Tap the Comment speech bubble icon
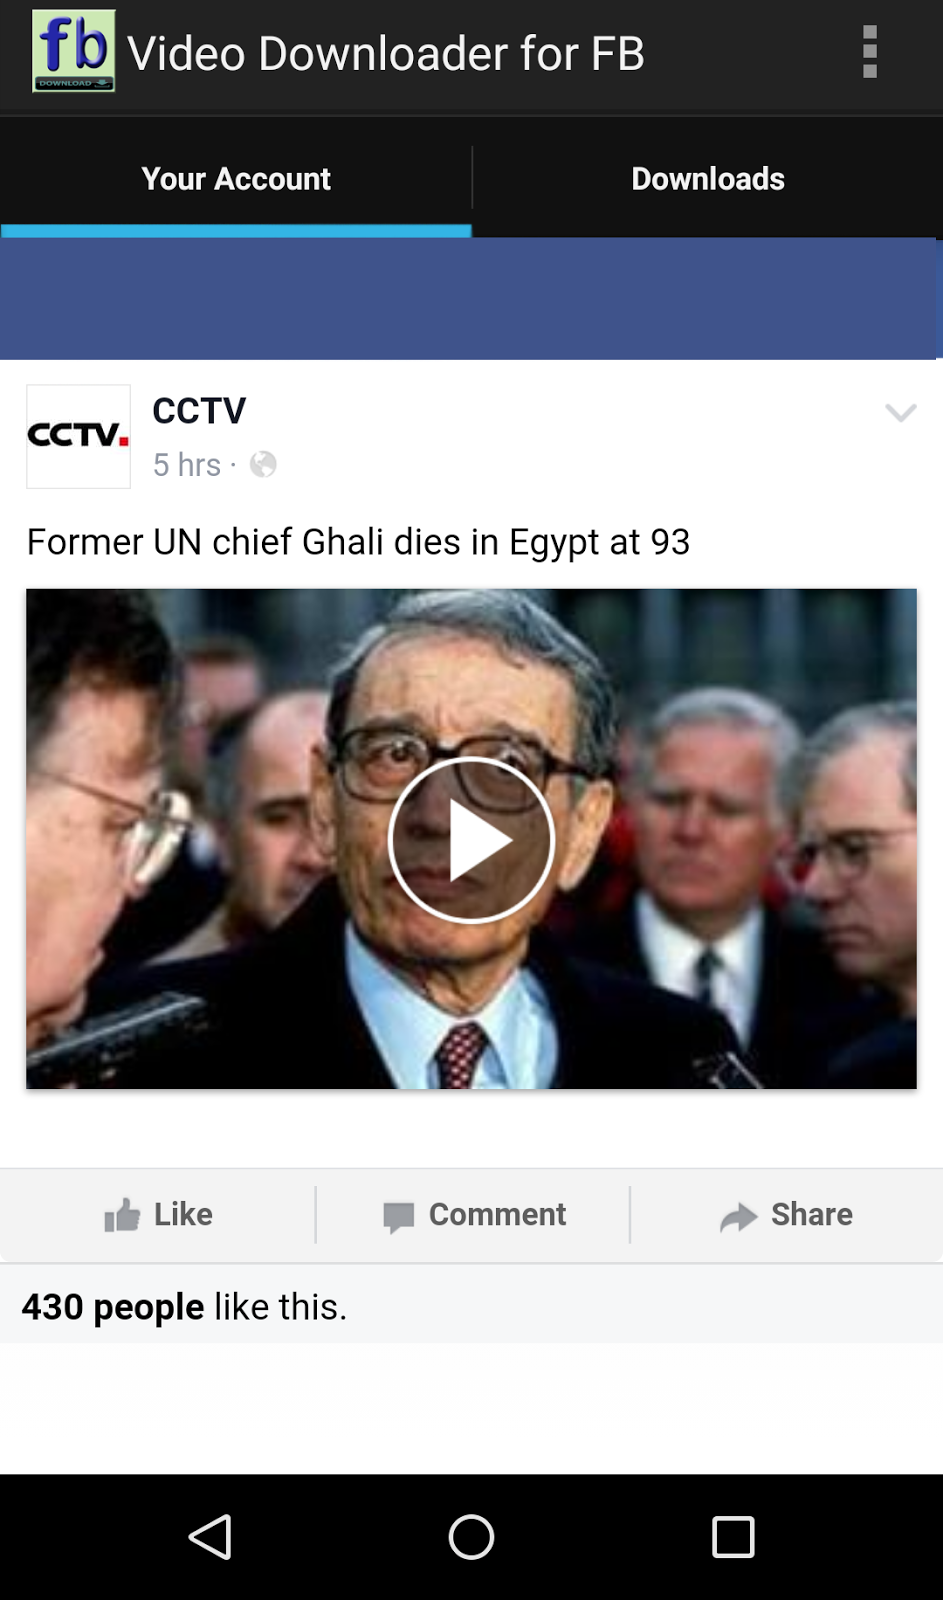The image size is (943, 1600). (398, 1216)
